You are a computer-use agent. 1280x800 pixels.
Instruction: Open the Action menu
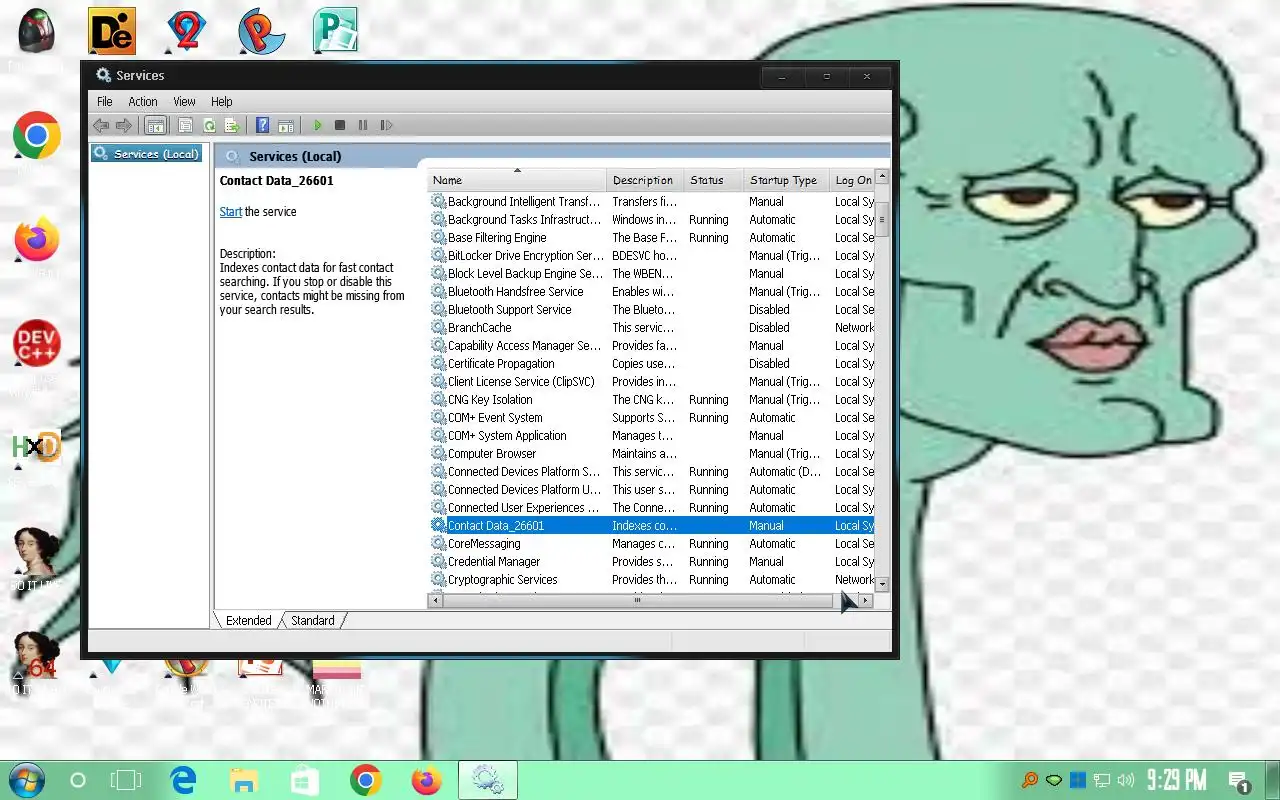pos(143,101)
